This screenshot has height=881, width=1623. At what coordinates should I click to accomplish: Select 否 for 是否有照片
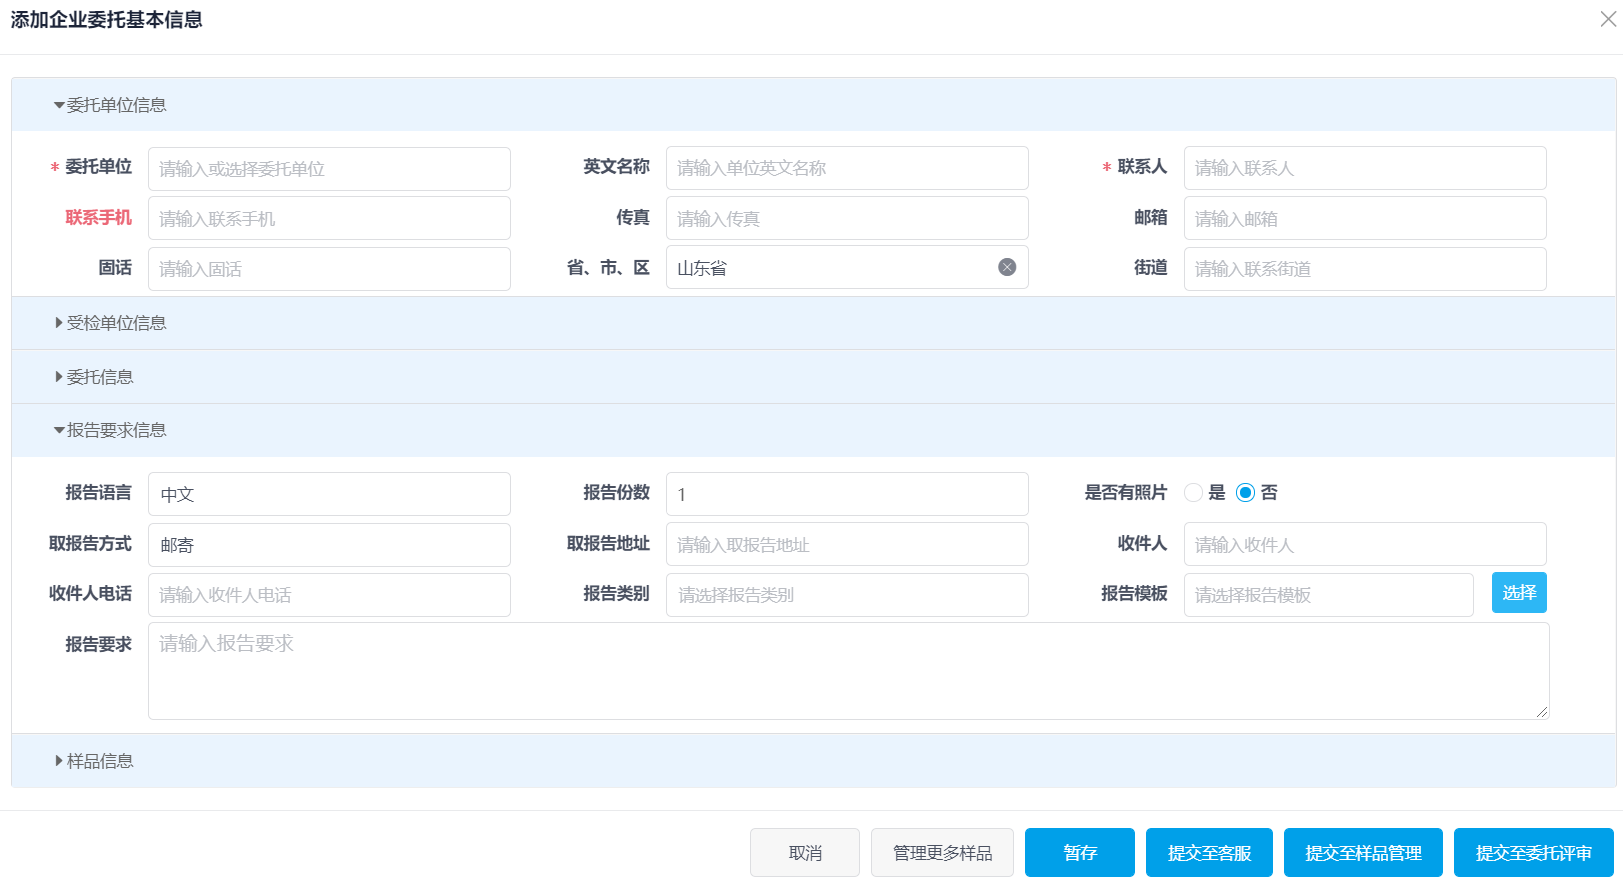coord(1245,492)
